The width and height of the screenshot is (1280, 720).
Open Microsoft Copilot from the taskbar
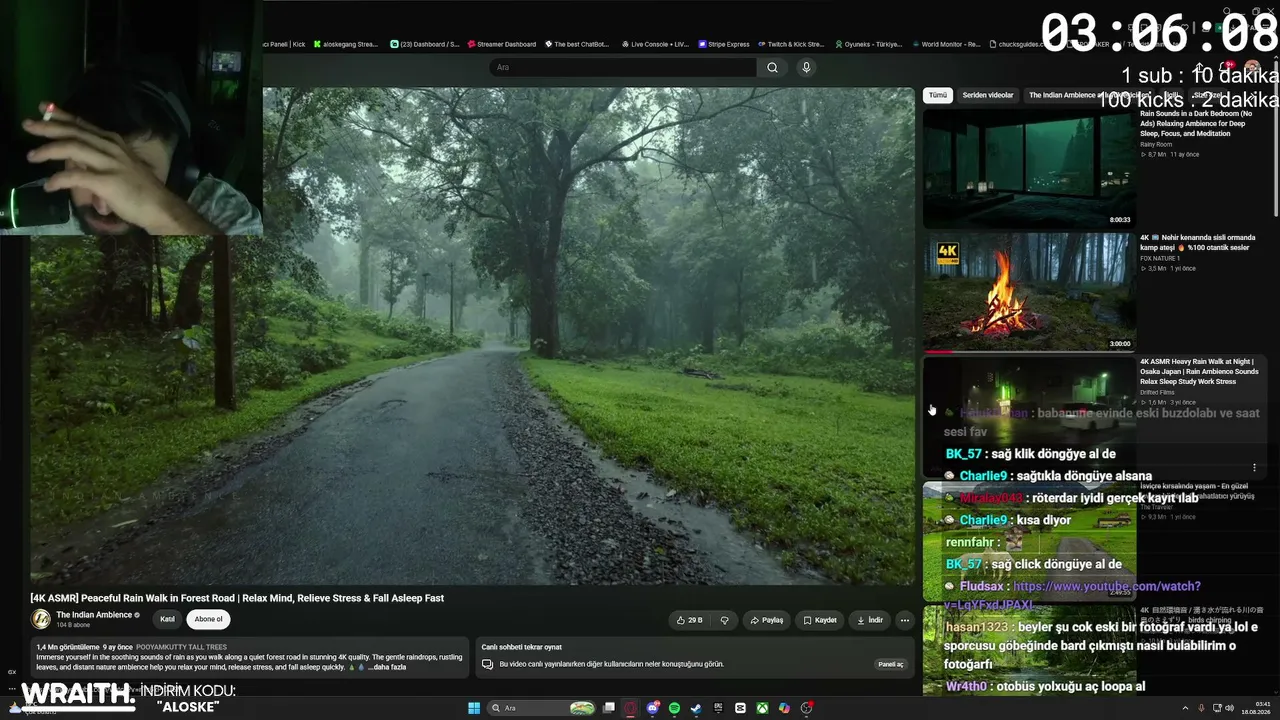(784, 708)
